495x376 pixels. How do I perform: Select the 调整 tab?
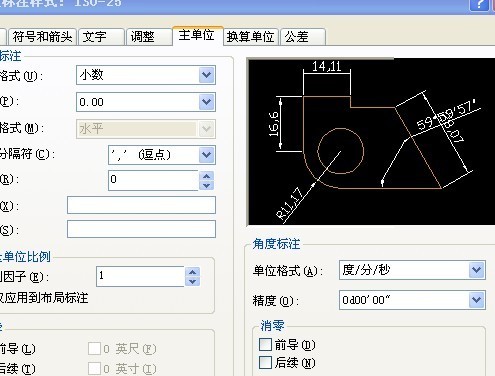[x=149, y=36]
